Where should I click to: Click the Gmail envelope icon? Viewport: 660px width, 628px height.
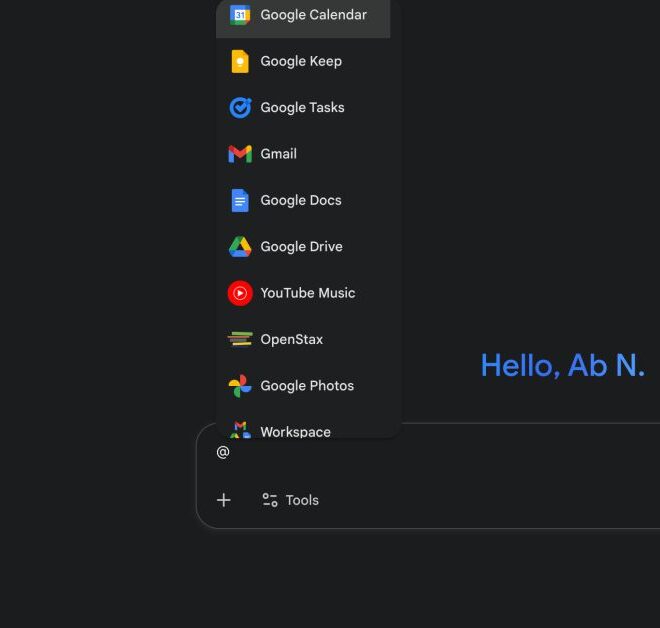point(240,154)
